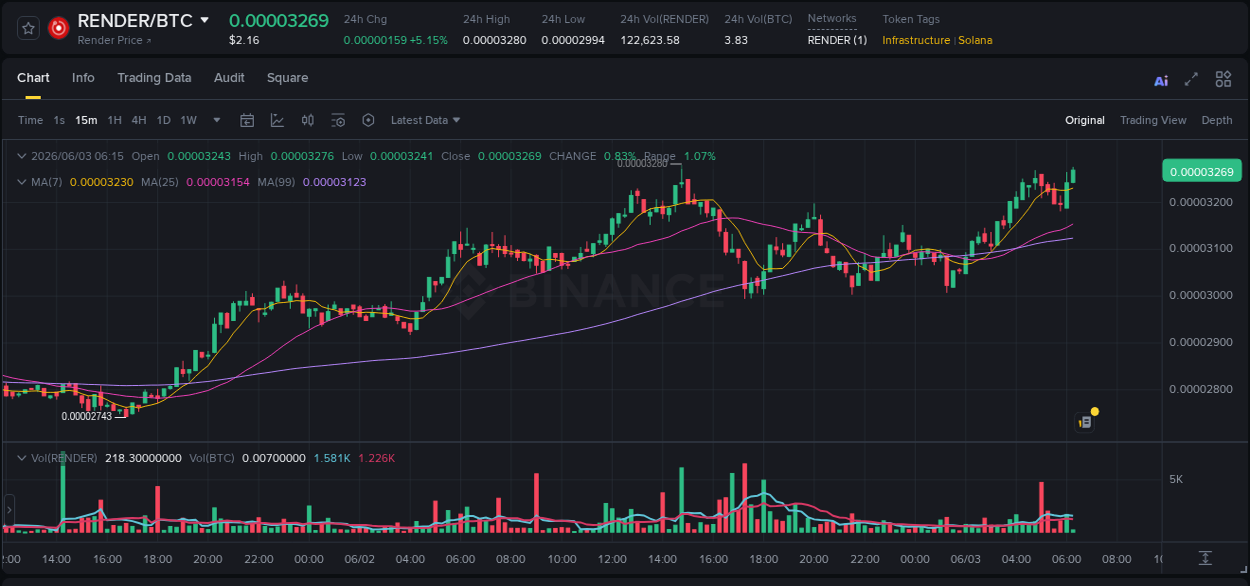Click the volume MA value 1.581K
The height and width of the screenshot is (586, 1250).
(x=332, y=458)
